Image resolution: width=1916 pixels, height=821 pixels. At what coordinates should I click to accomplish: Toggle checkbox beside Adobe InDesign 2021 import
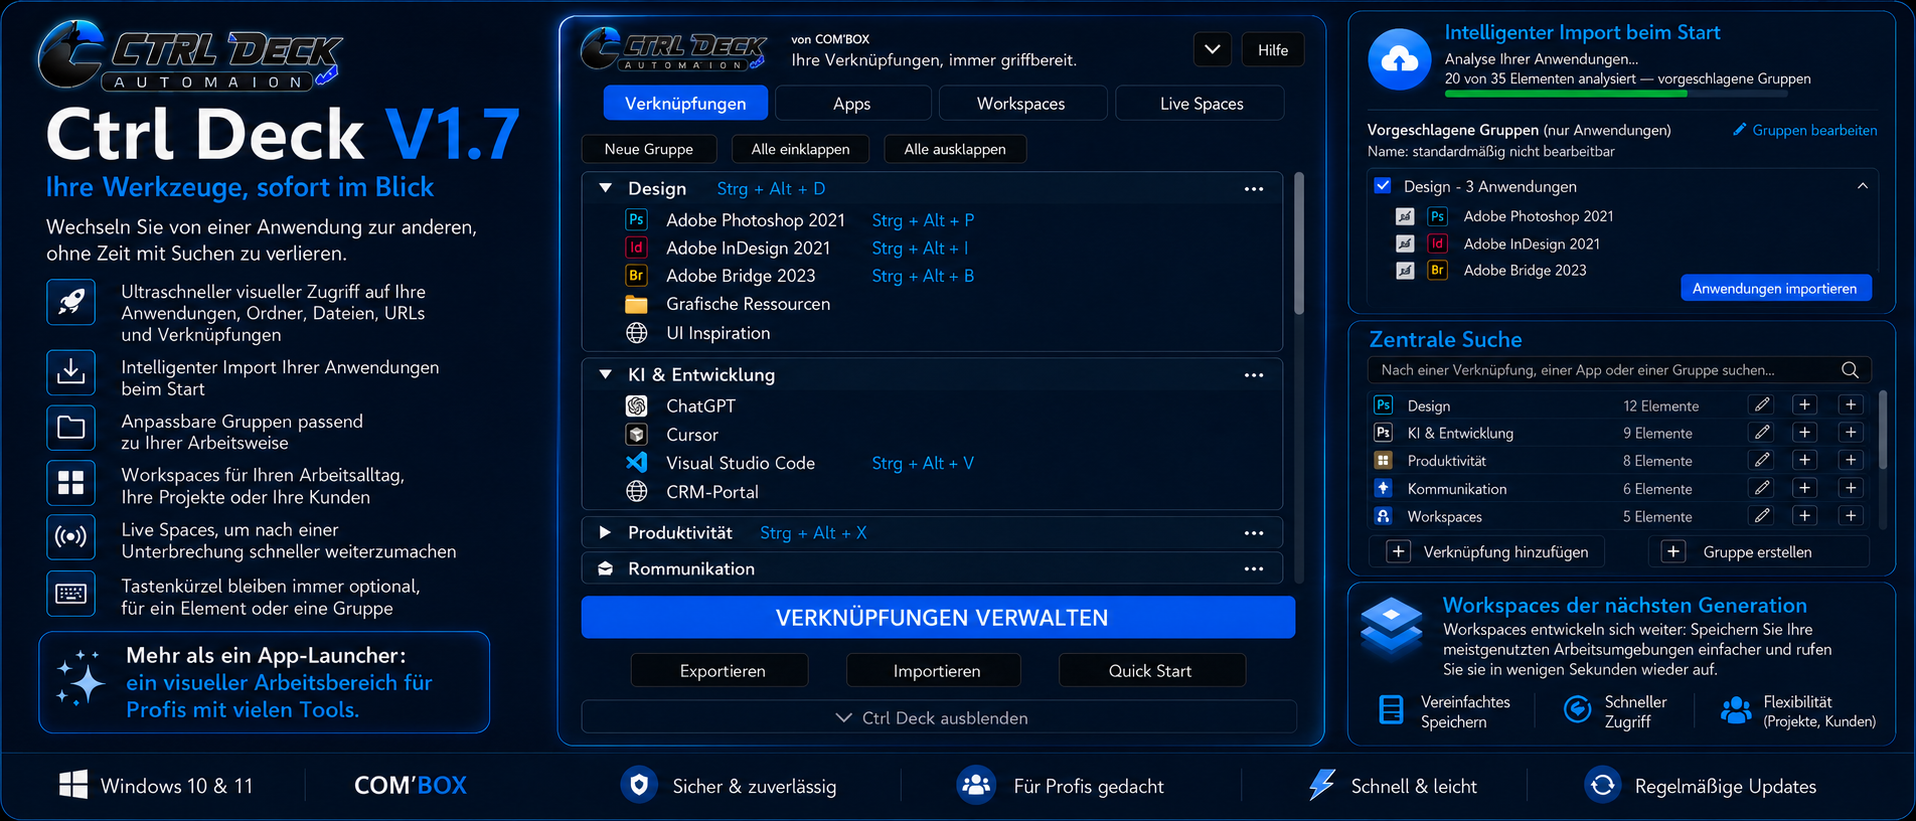[1405, 243]
